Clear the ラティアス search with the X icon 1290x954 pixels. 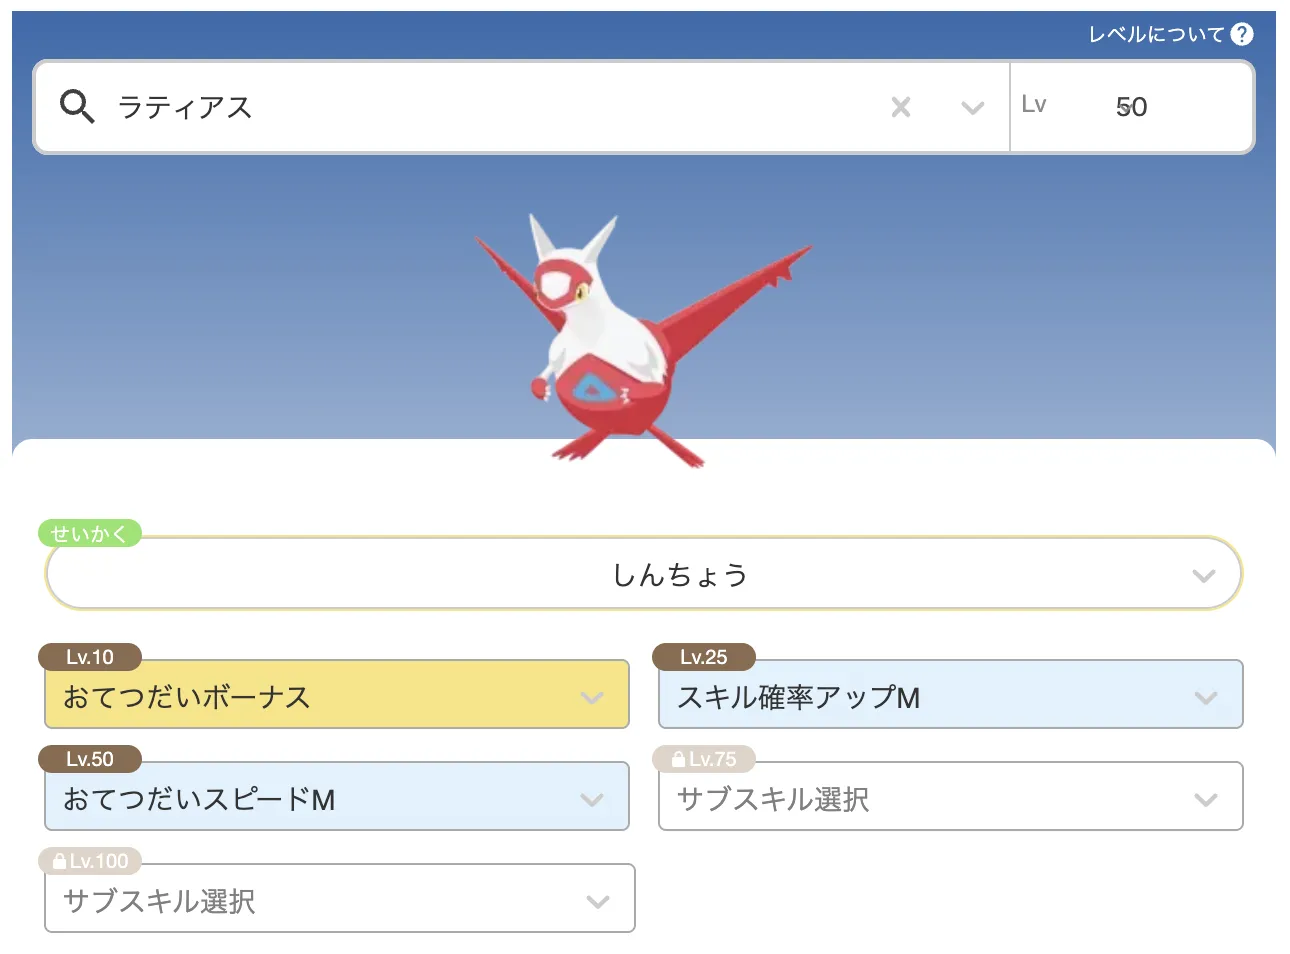click(901, 107)
